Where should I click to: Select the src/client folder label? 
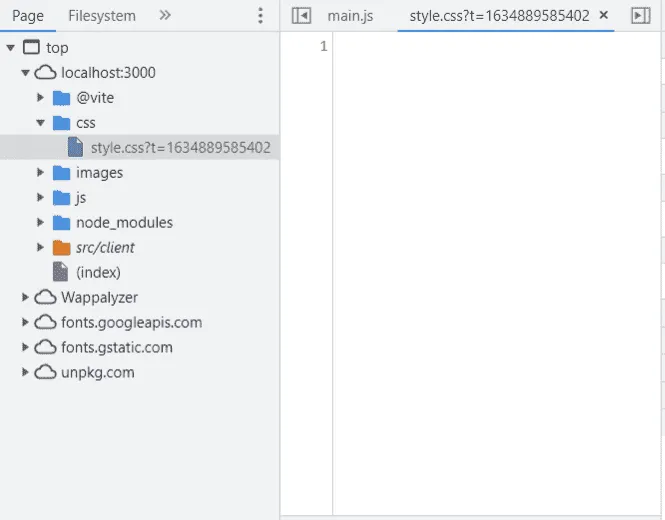point(105,248)
